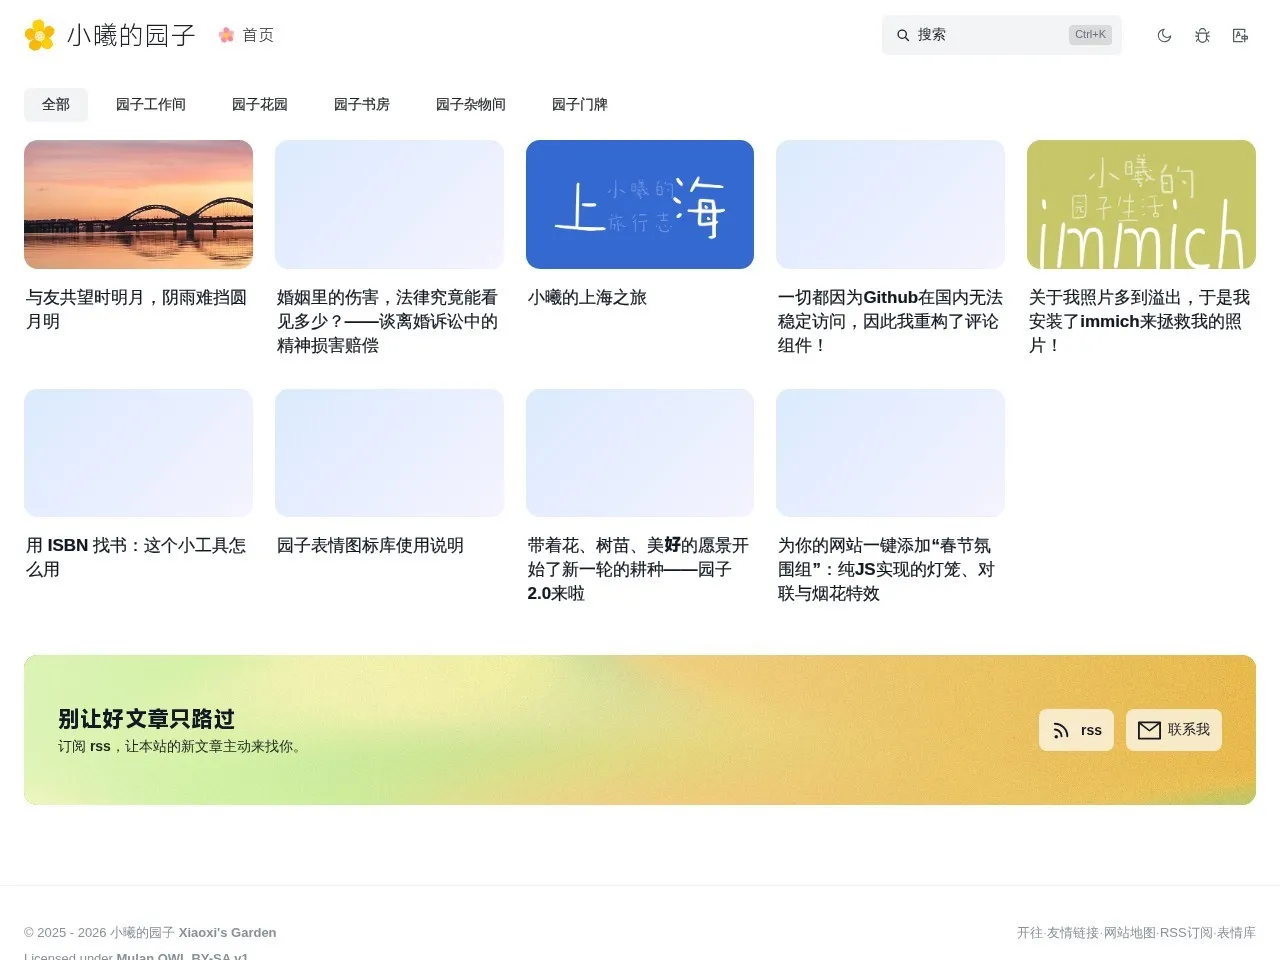Image resolution: width=1280 pixels, height=960 pixels.
Task: Open the sunset bridge photo thumbnail
Action: pos(138,204)
